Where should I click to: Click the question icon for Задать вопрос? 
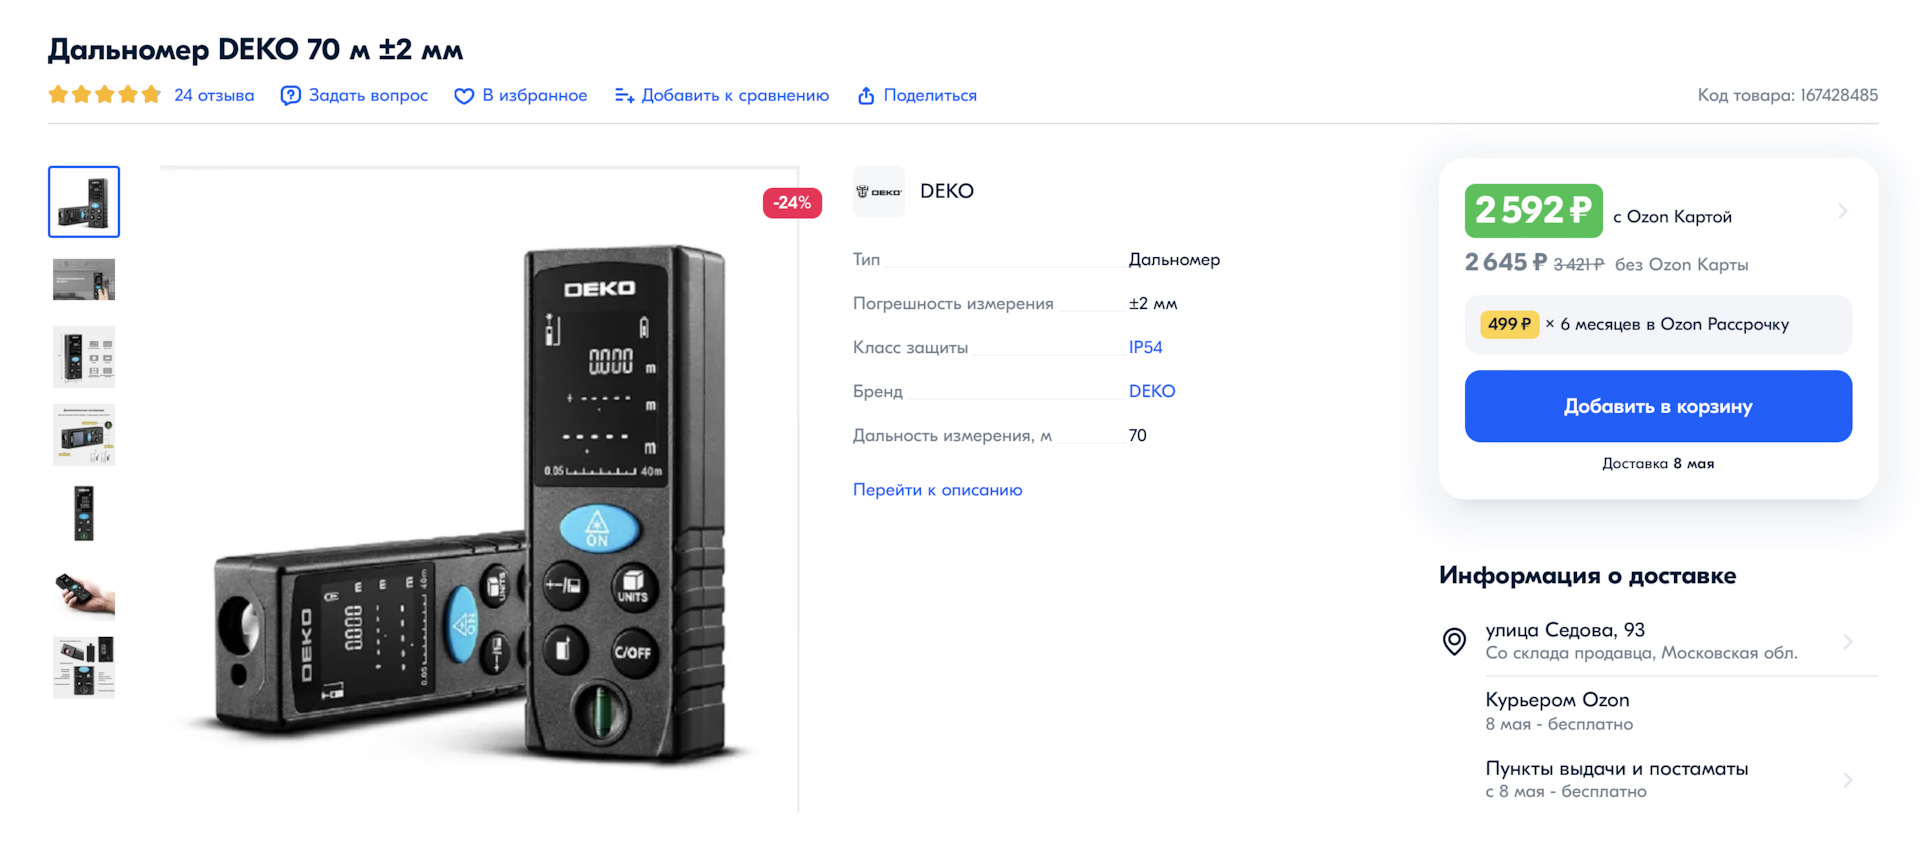coord(290,96)
